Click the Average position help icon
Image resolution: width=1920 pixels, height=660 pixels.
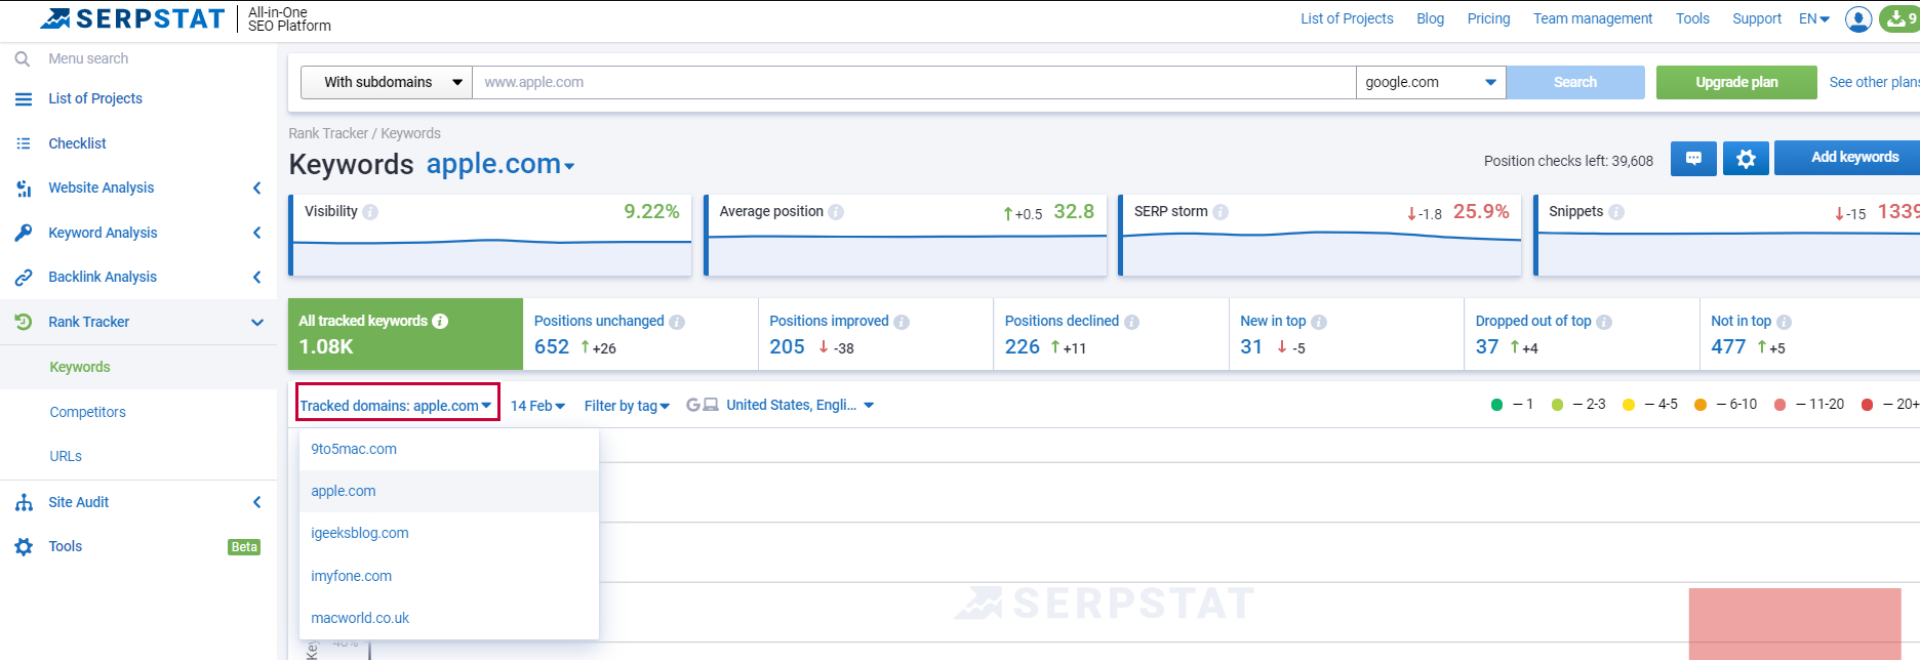pyautogui.click(x=836, y=212)
